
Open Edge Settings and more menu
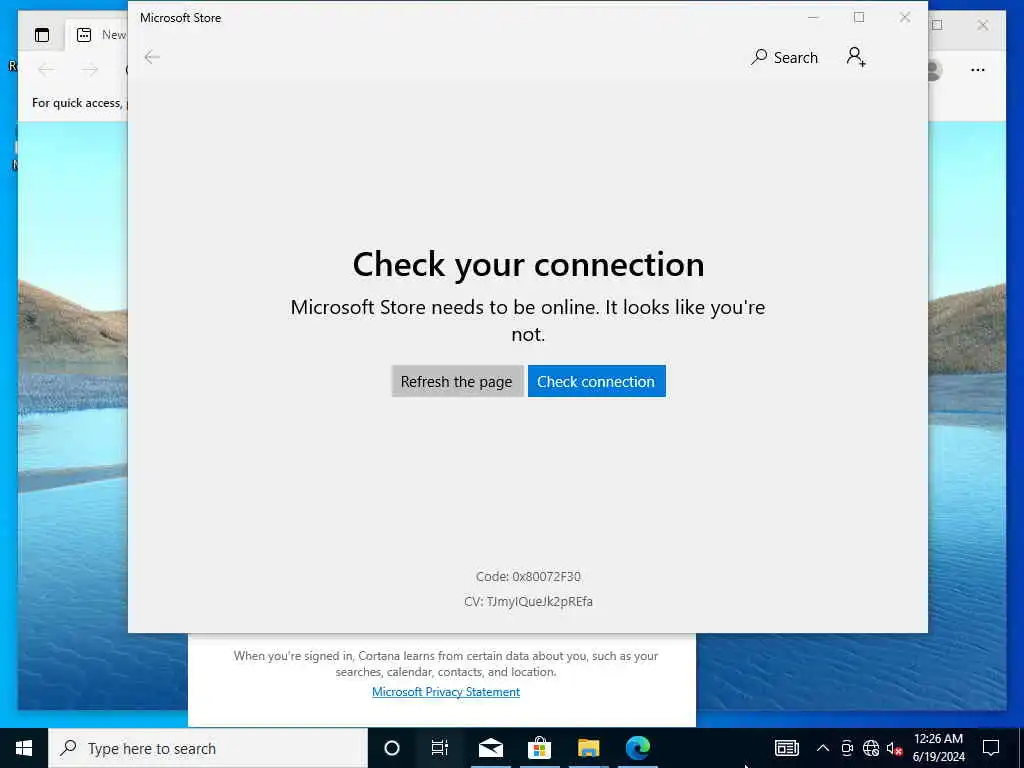tap(978, 70)
